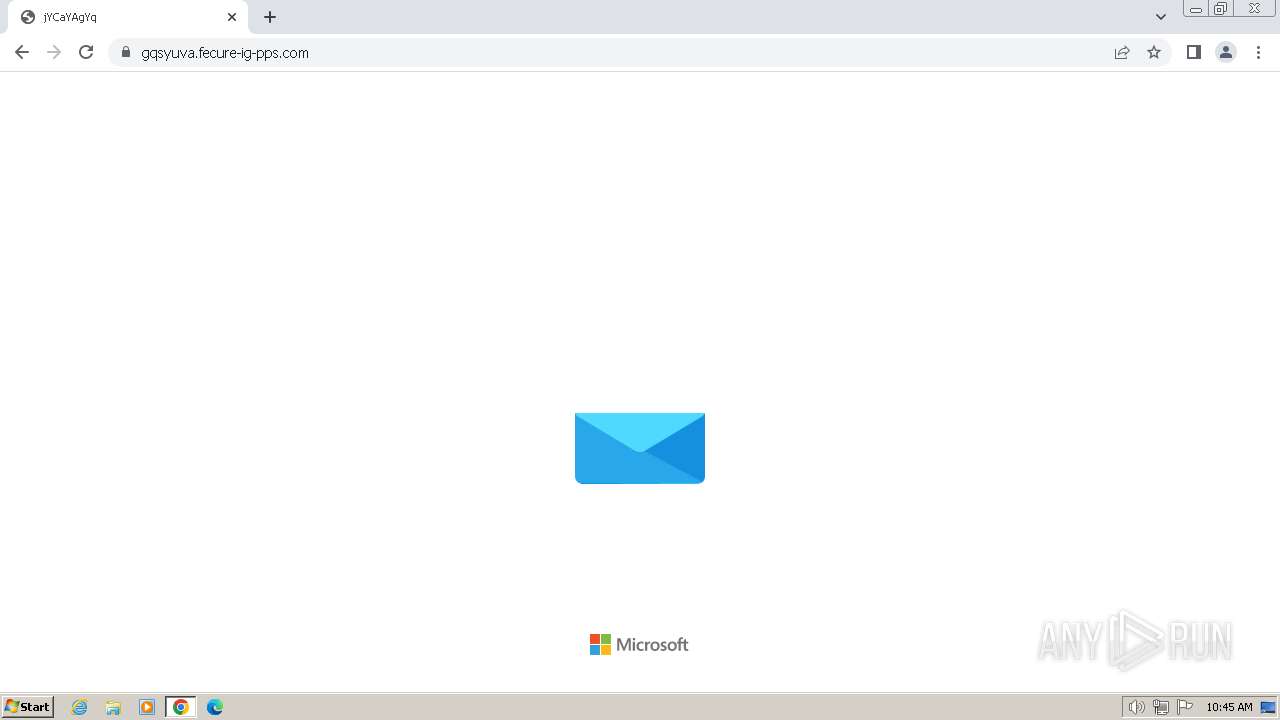Share this page from the address bar

[1122, 52]
